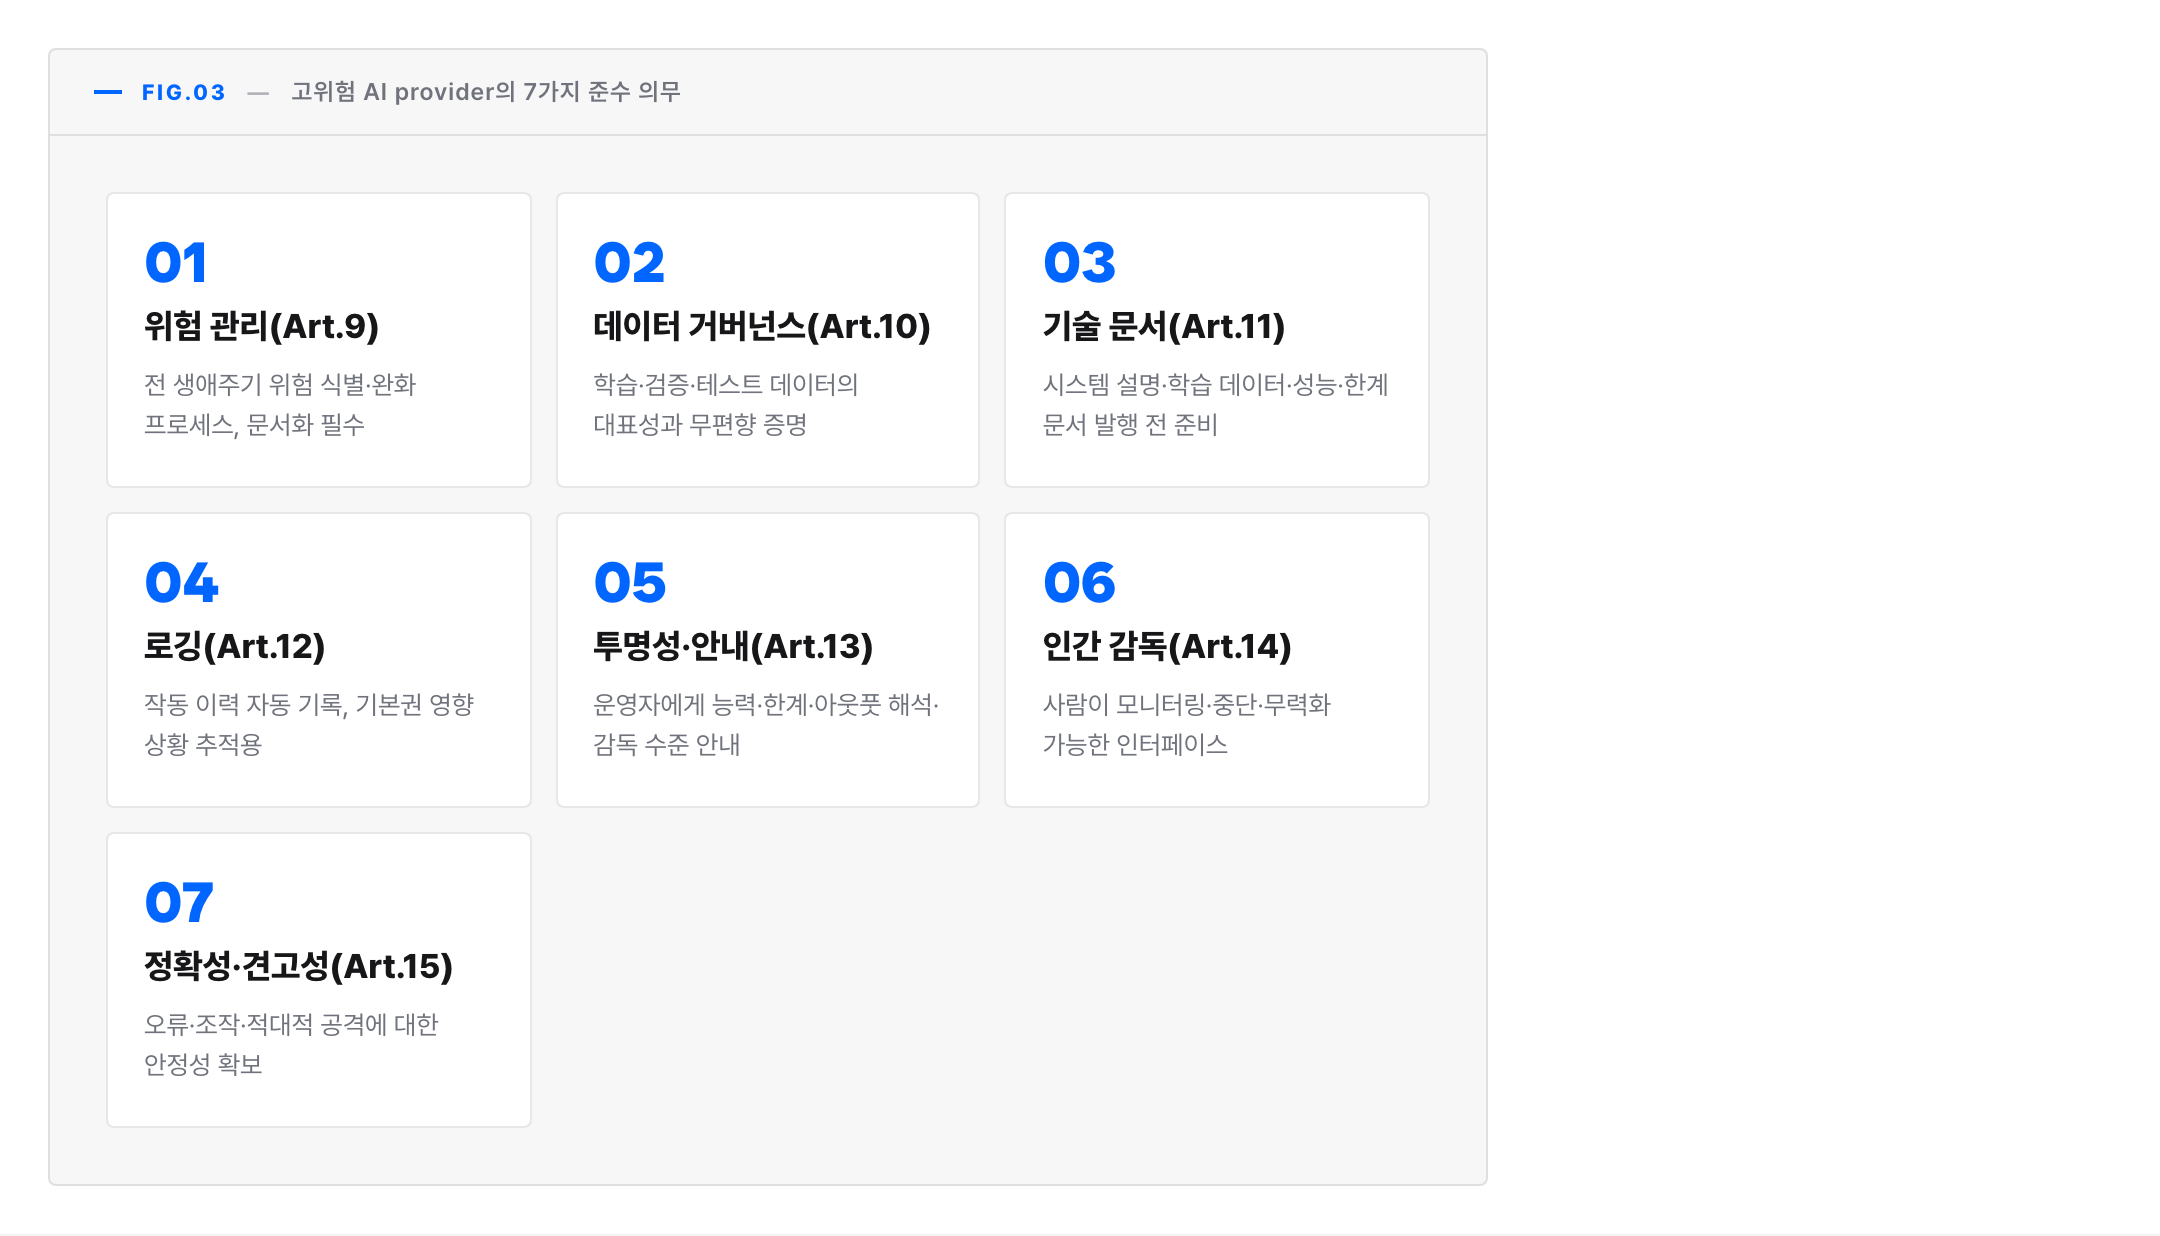
Task: Click the large blue 07 number
Action: click(179, 903)
